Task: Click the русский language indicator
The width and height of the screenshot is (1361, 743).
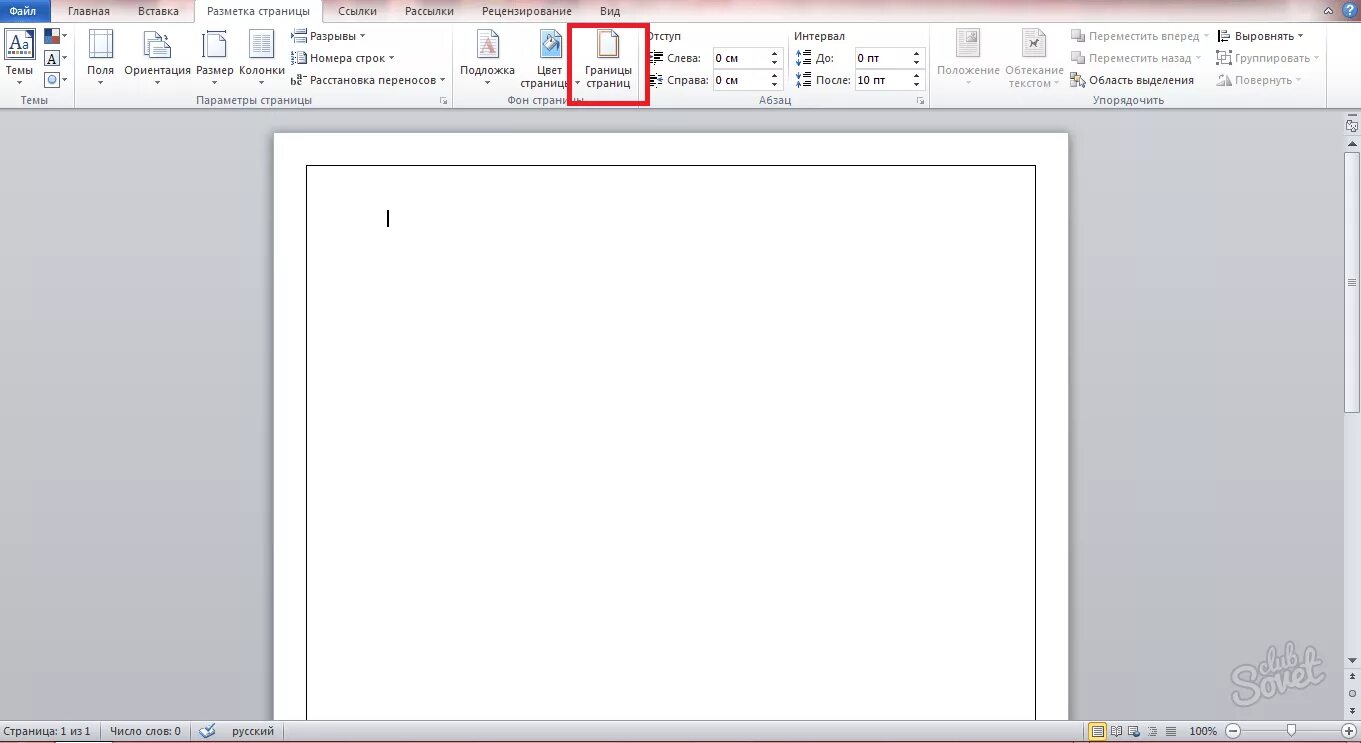Action: (x=253, y=731)
